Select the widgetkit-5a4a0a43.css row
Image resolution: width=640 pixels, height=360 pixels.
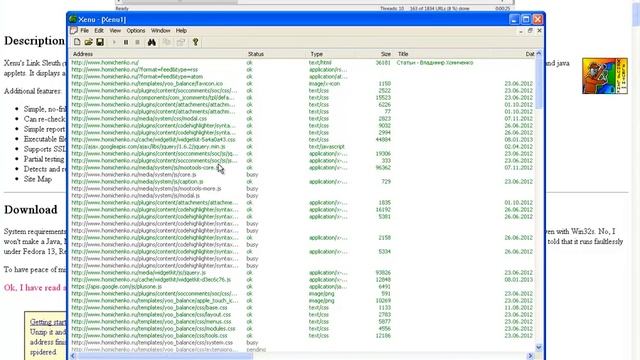[x=302, y=140]
